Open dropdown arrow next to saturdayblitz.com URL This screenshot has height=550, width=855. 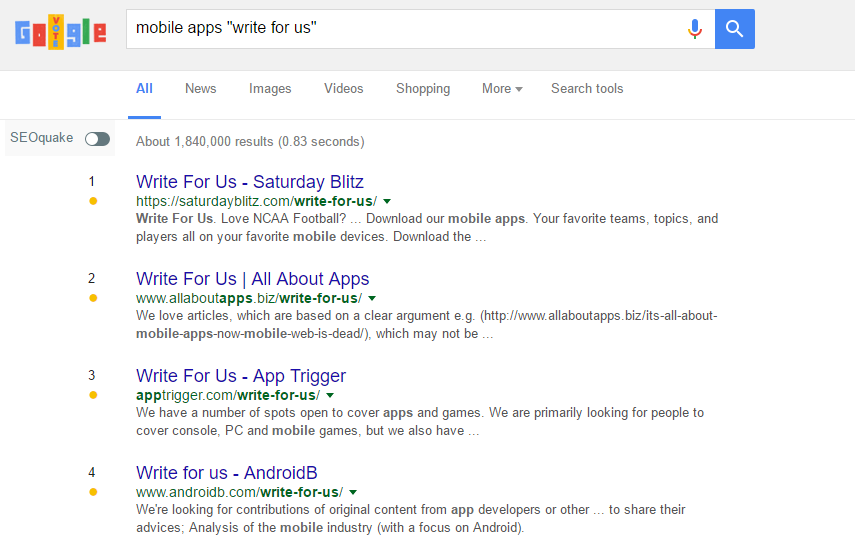click(387, 201)
